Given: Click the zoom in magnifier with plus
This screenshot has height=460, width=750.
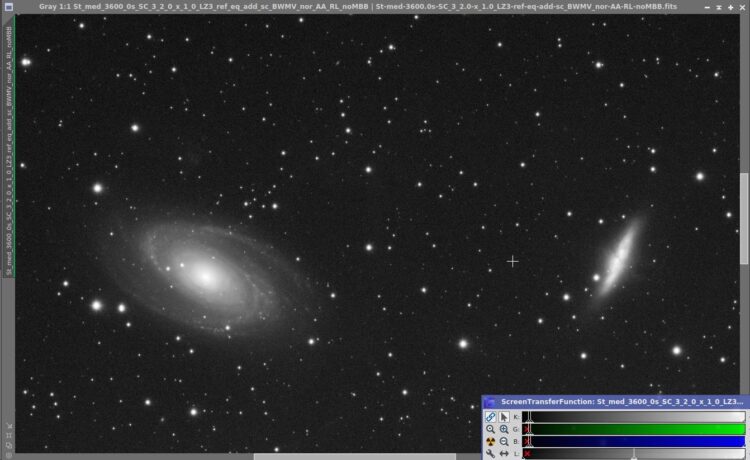Looking at the screenshot, I should click(x=504, y=429).
